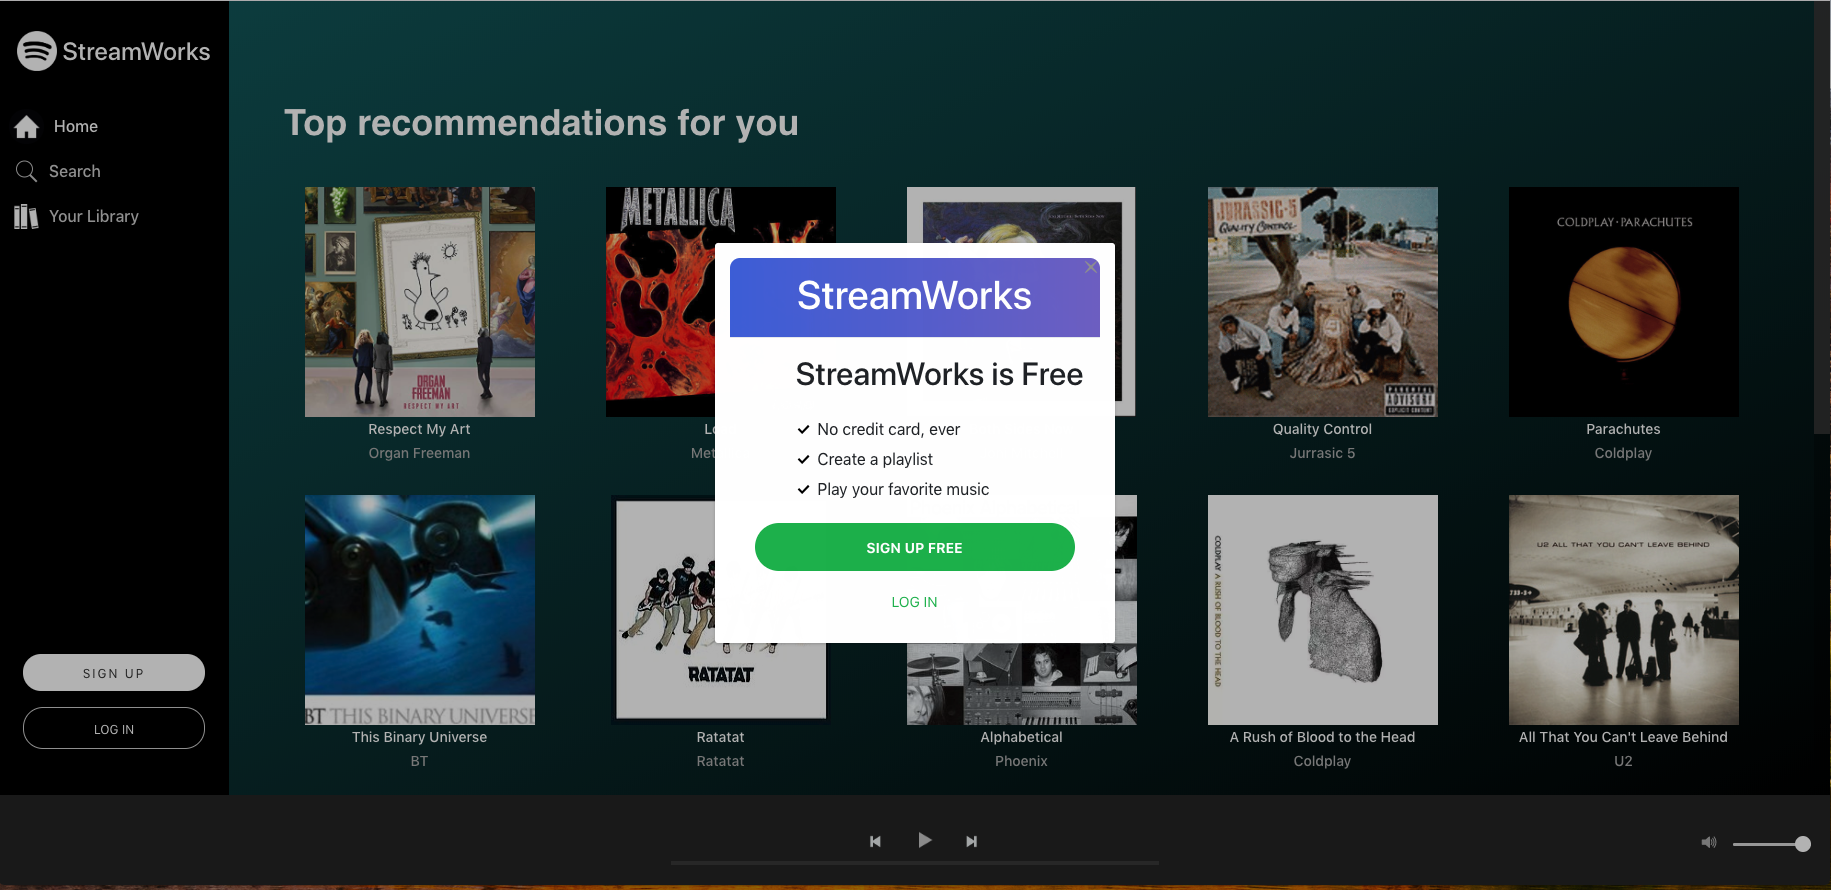Click 'A Rush of Blood to the Head' title
Image resolution: width=1831 pixels, height=890 pixels.
(x=1322, y=737)
